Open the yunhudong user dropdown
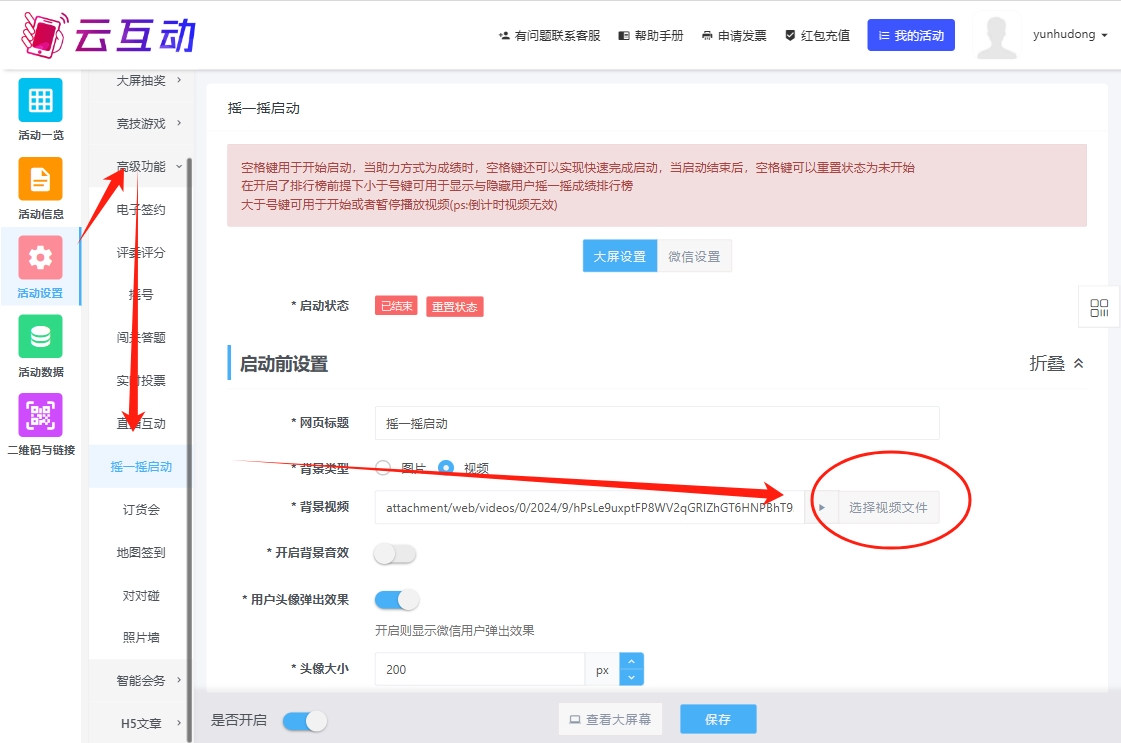 point(1070,35)
